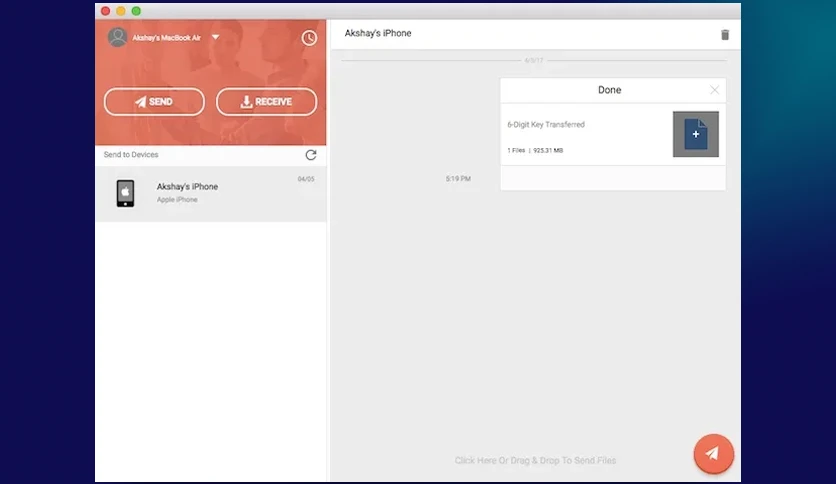836x484 pixels.
Task: Minimize the window with the yellow button
Action: coord(121,11)
